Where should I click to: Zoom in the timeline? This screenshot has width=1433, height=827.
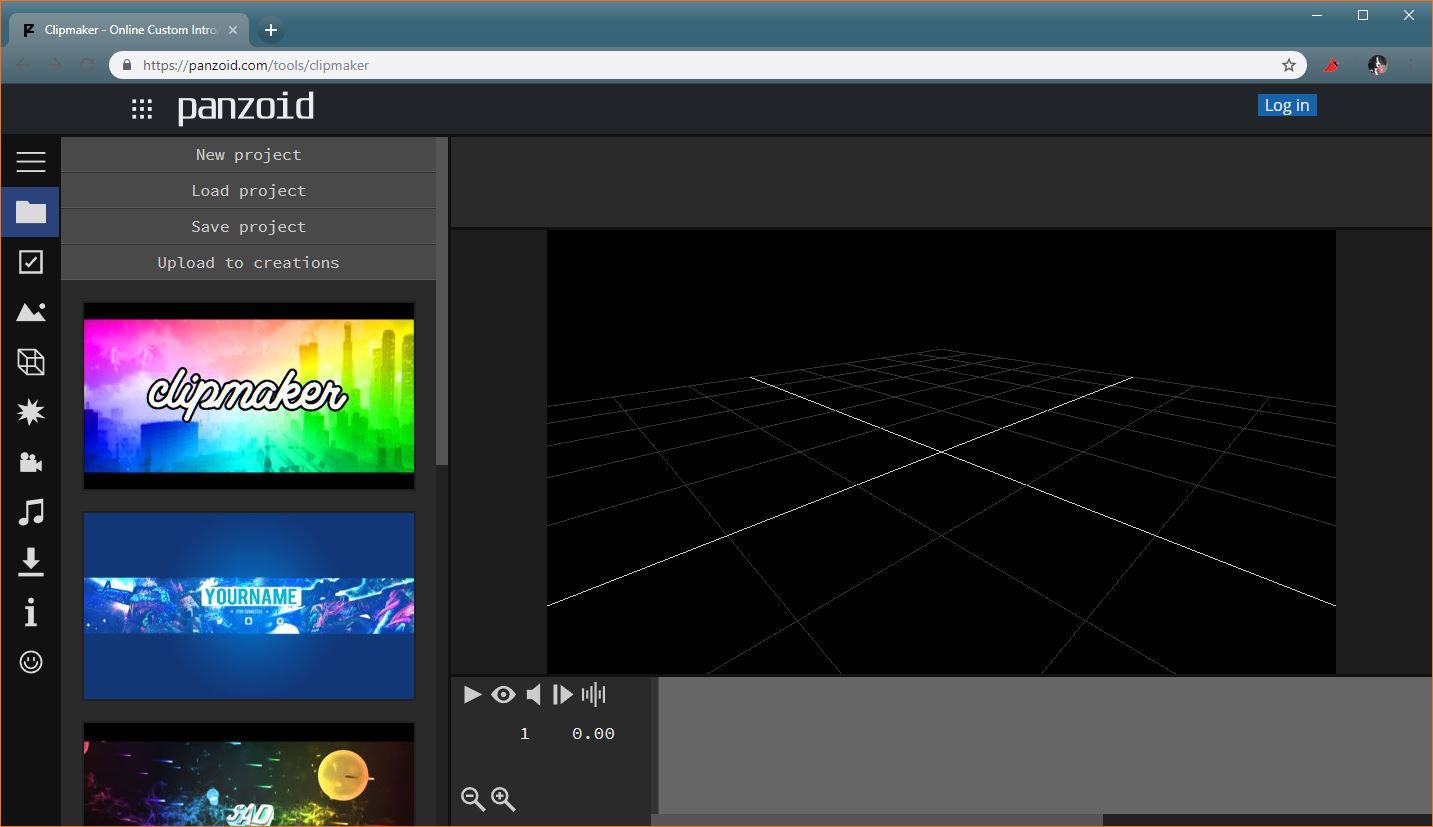[503, 799]
